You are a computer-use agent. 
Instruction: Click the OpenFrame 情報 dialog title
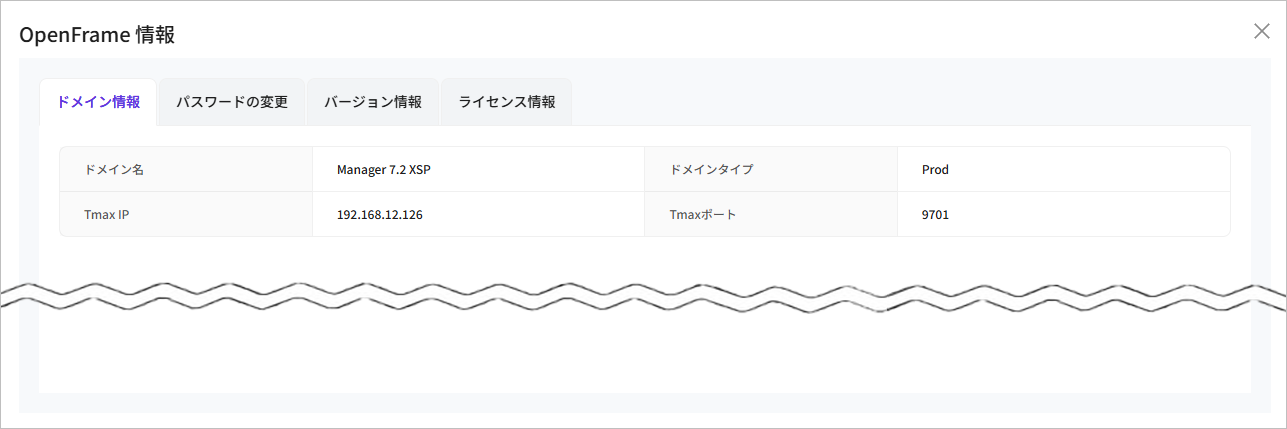point(97,35)
